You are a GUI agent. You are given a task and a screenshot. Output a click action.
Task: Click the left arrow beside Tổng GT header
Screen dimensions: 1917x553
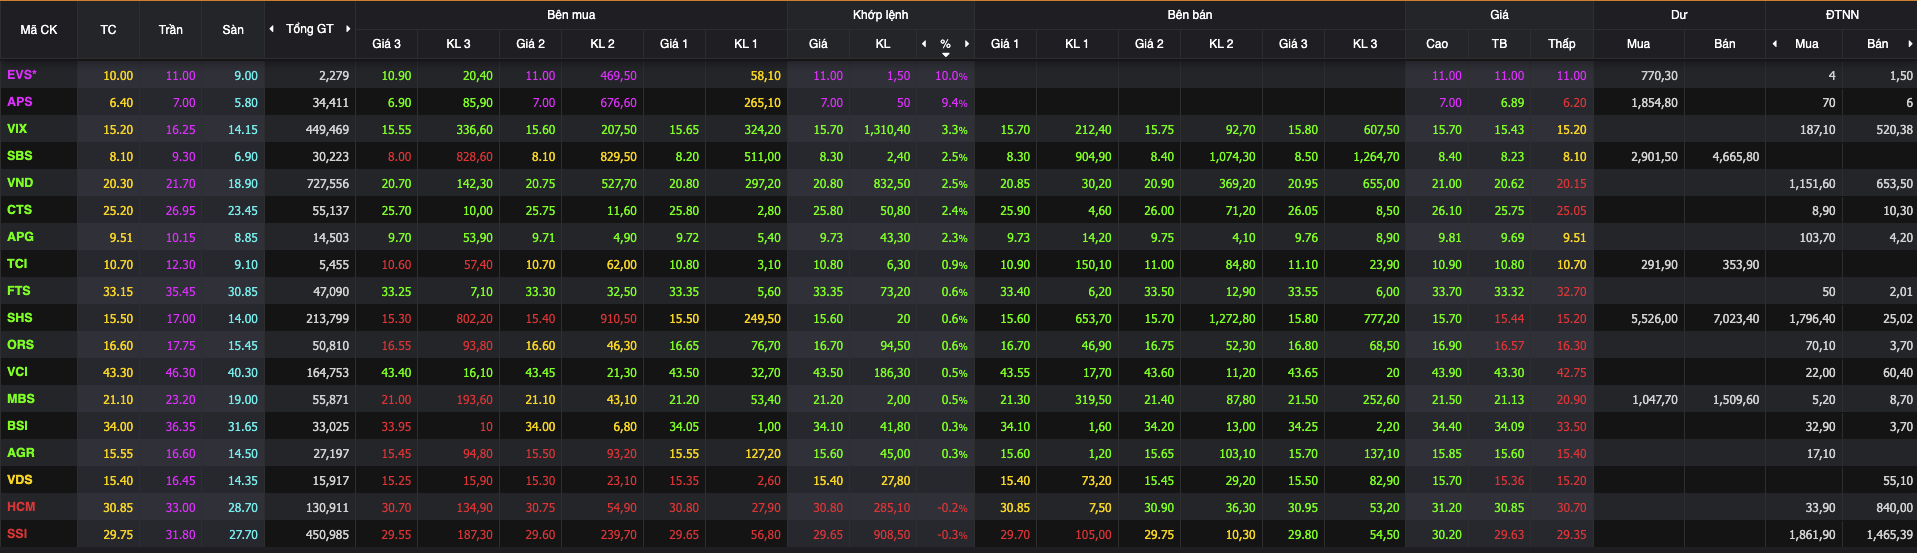[x=272, y=29]
